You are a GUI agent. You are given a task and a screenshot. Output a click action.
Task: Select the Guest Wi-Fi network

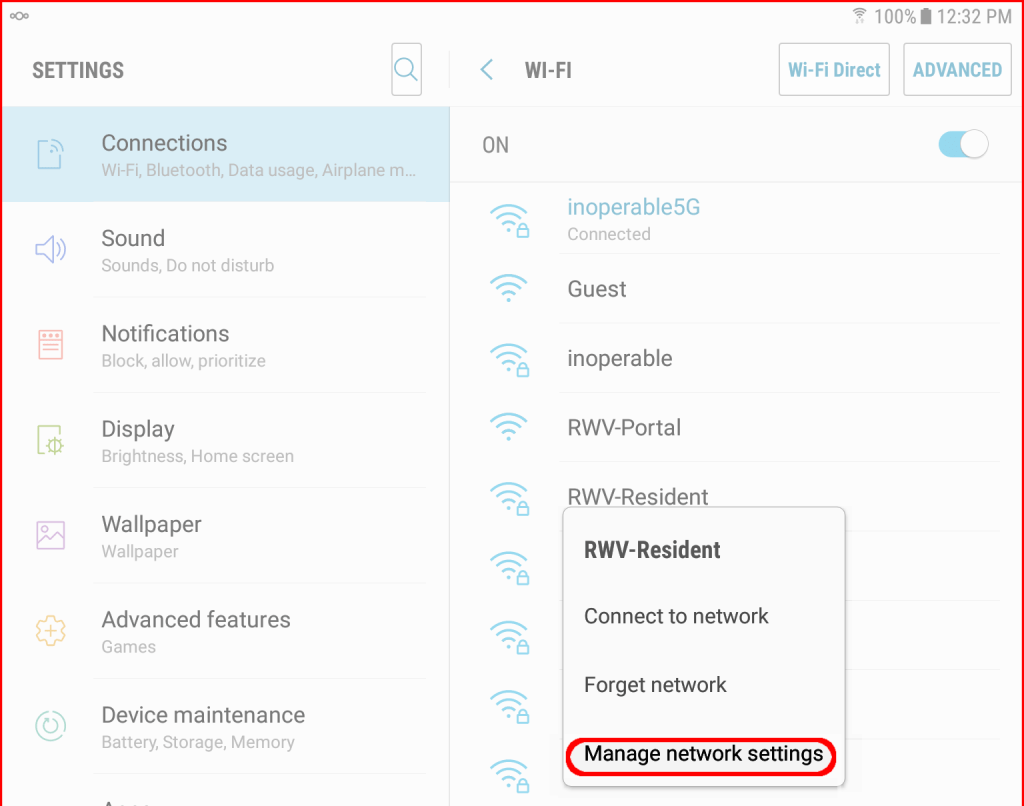pyautogui.click(x=597, y=289)
